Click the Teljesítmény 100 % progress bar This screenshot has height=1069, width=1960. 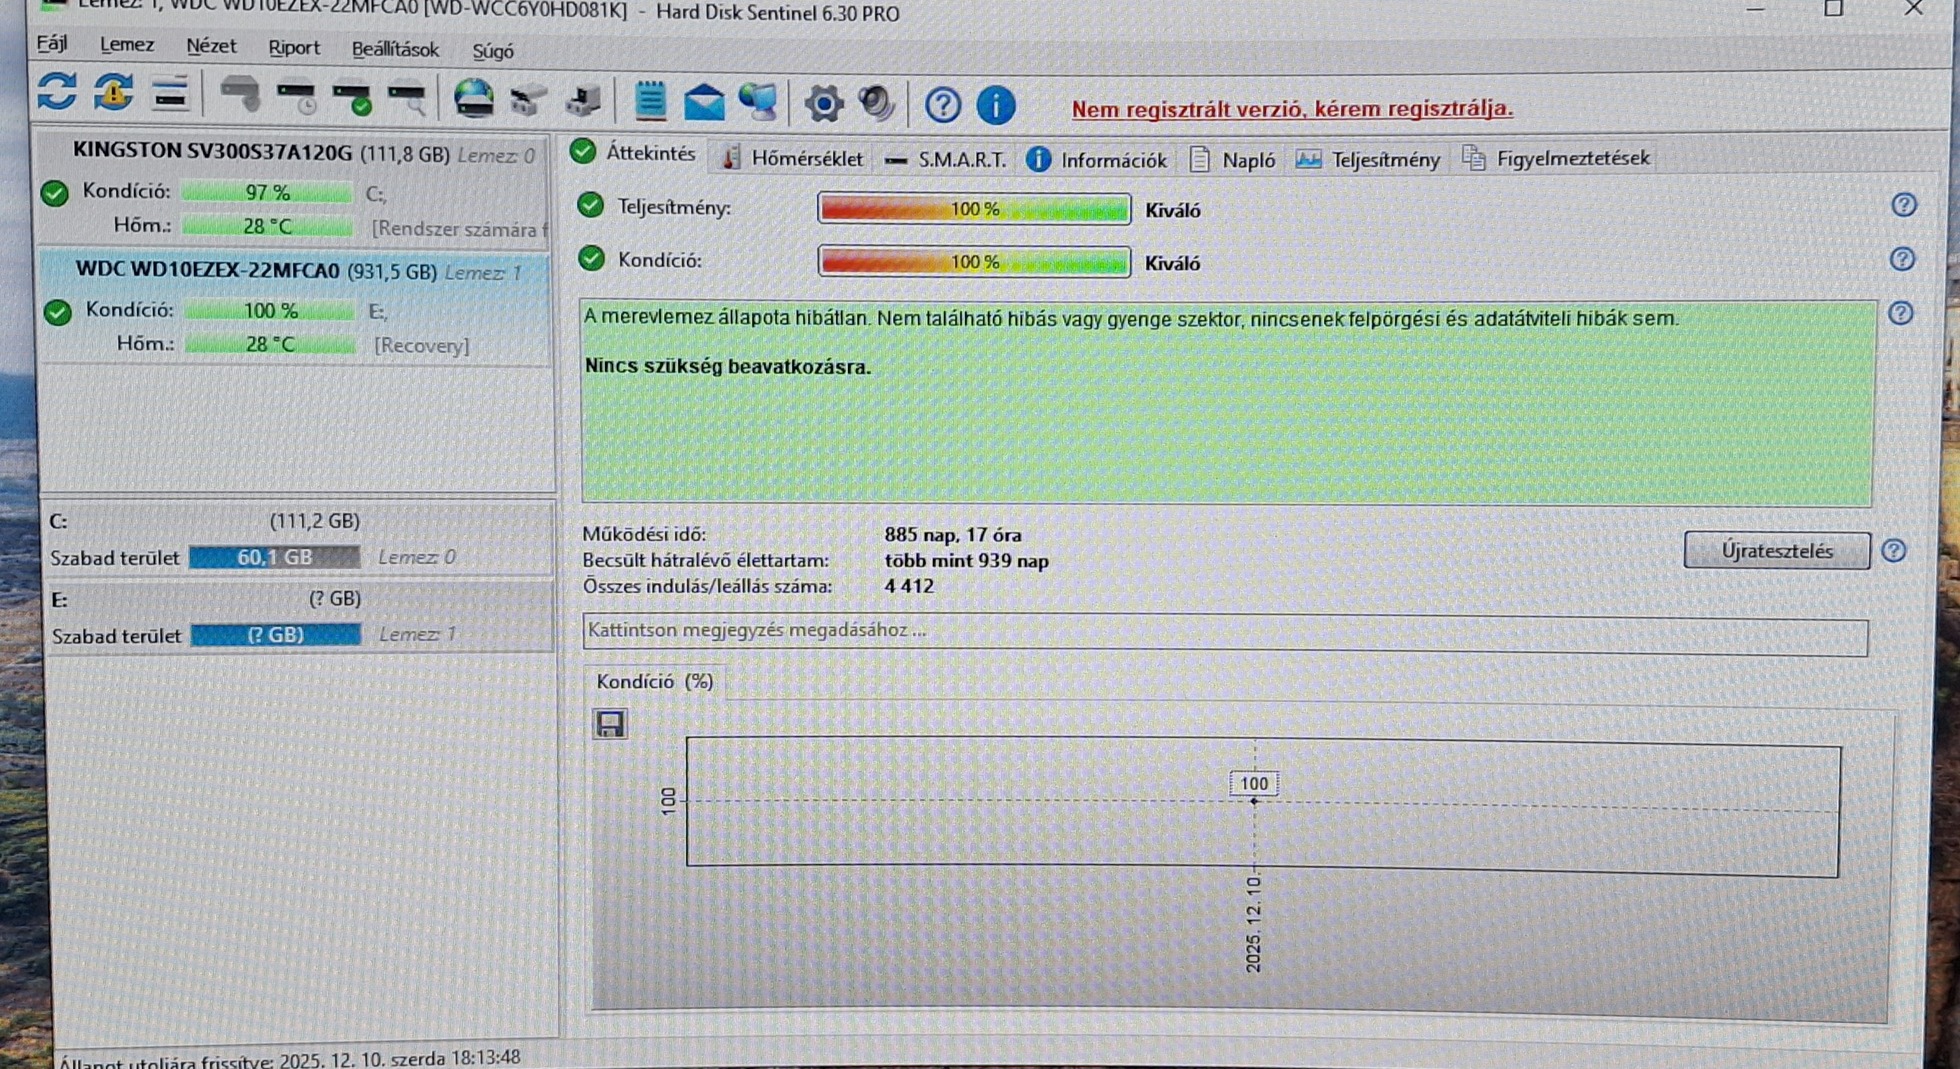click(974, 209)
